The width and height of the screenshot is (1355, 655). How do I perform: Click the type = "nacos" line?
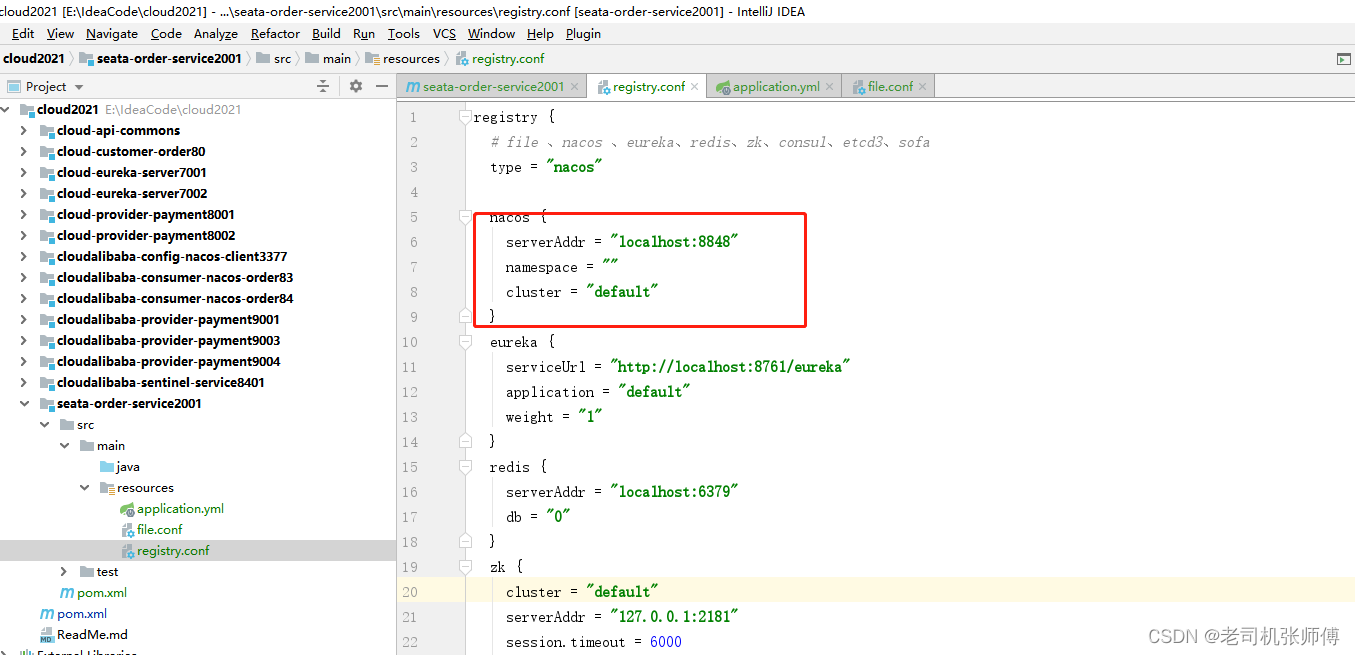546,167
